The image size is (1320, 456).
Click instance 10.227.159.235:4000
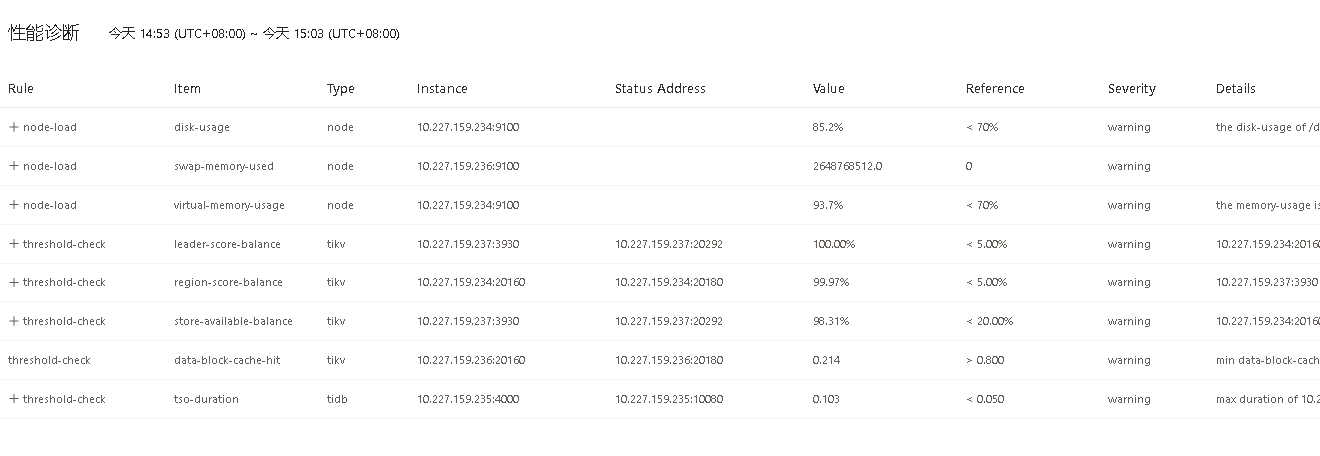468,399
